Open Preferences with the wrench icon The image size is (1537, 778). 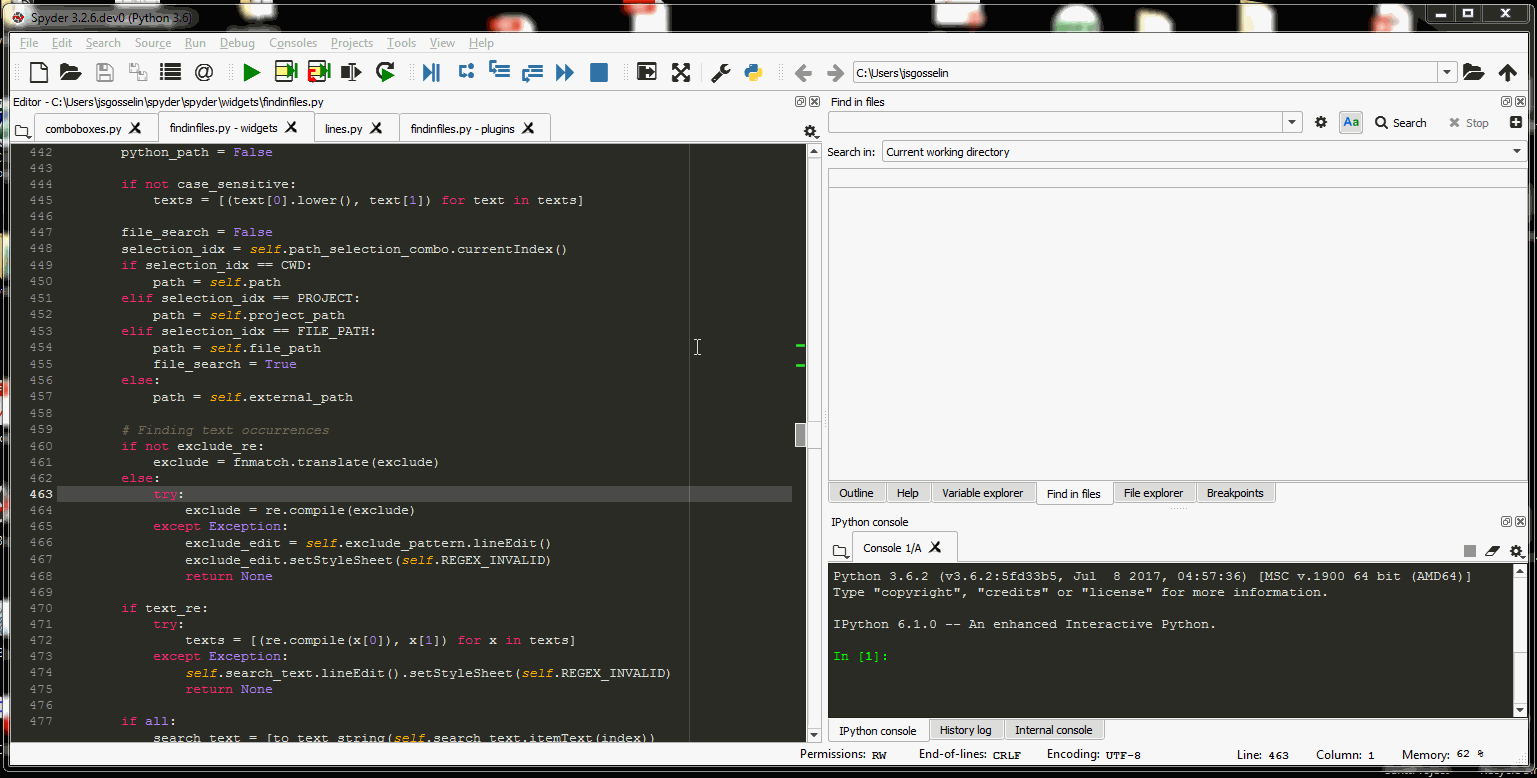point(720,72)
